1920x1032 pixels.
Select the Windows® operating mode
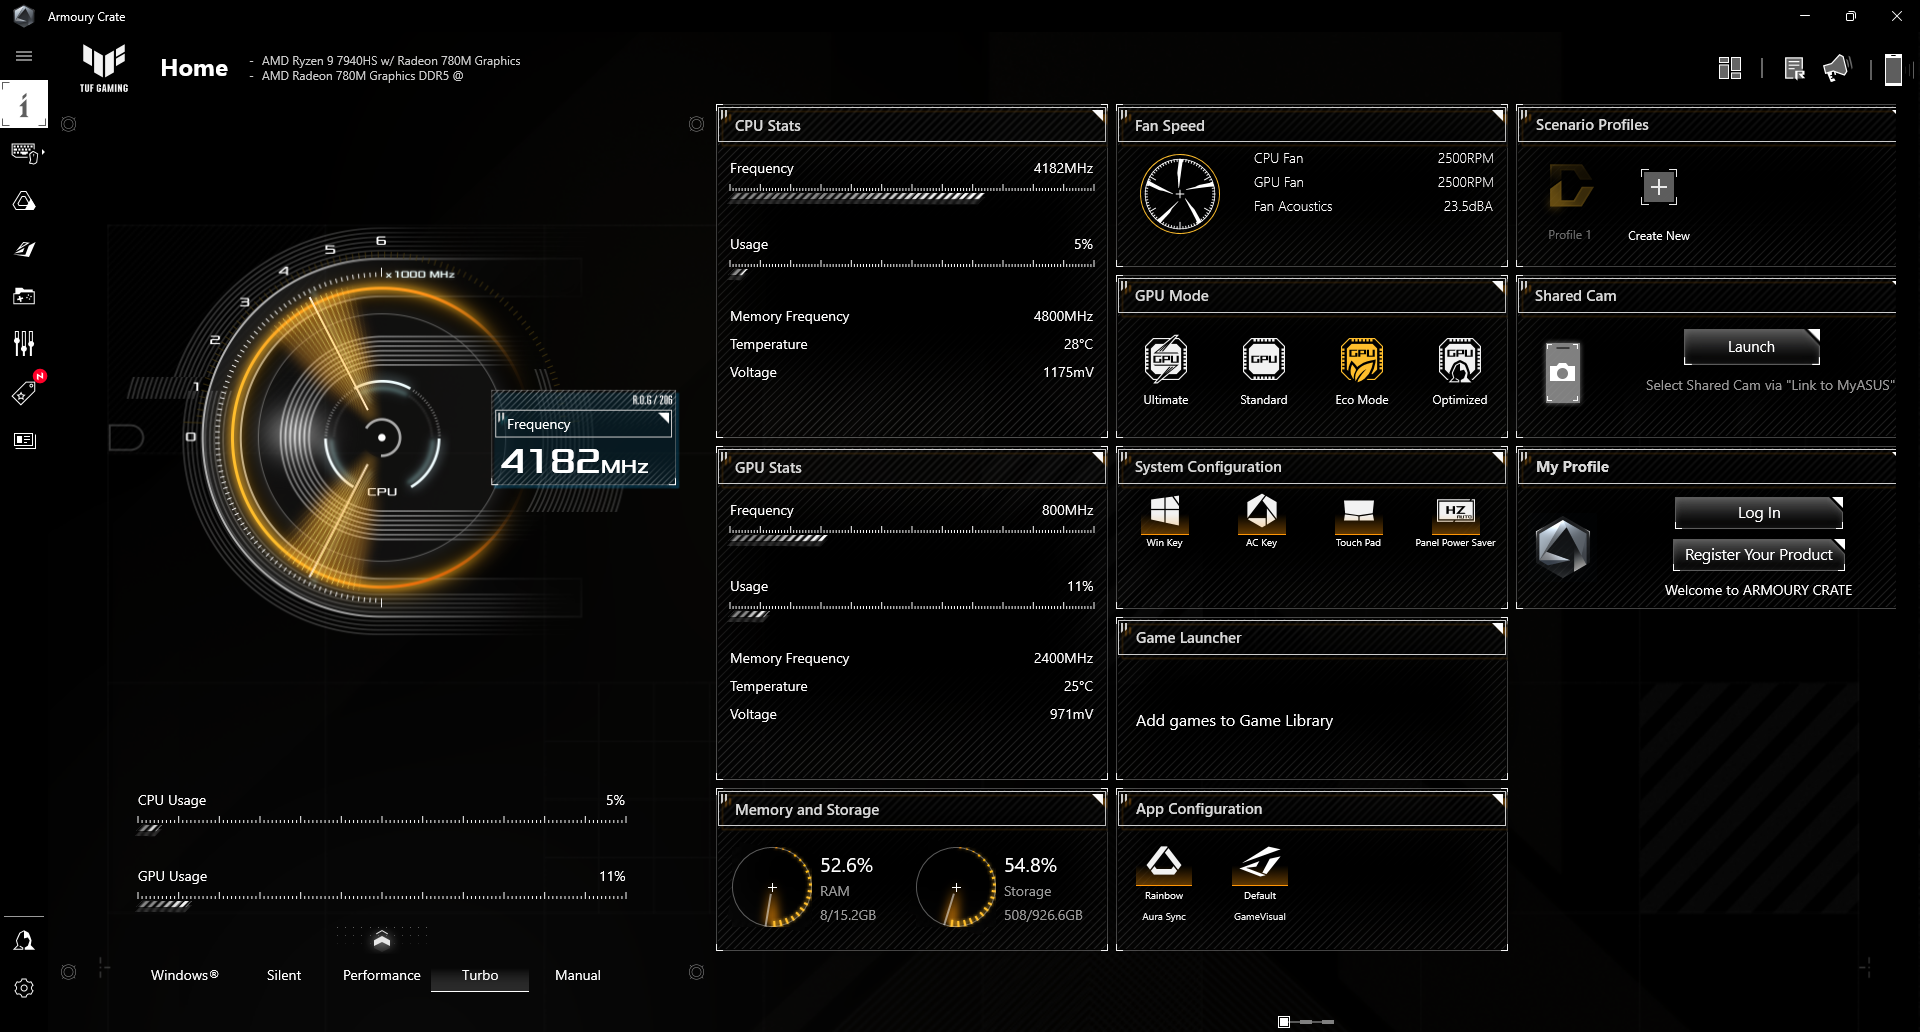pyautogui.click(x=185, y=975)
